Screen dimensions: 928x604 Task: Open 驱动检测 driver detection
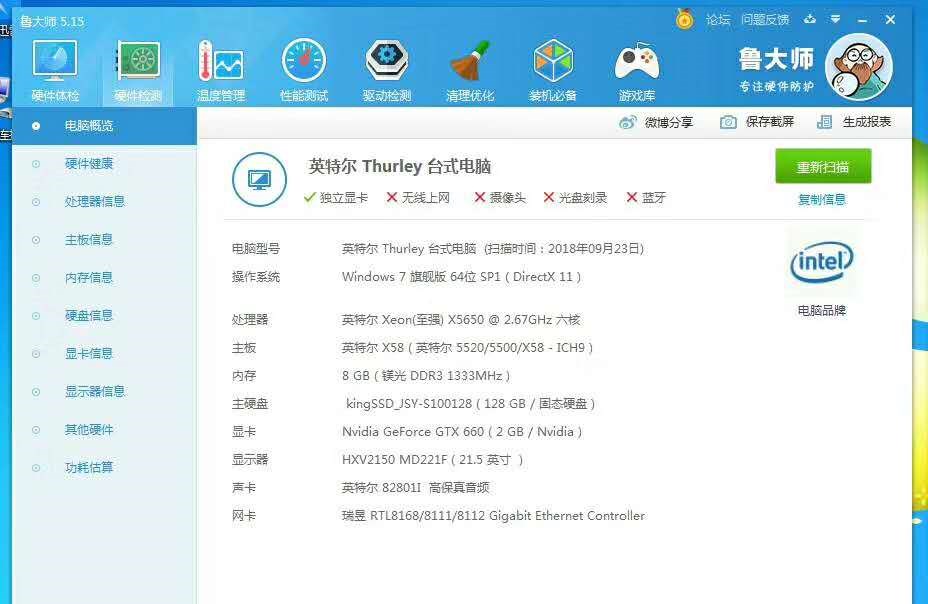click(386, 71)
